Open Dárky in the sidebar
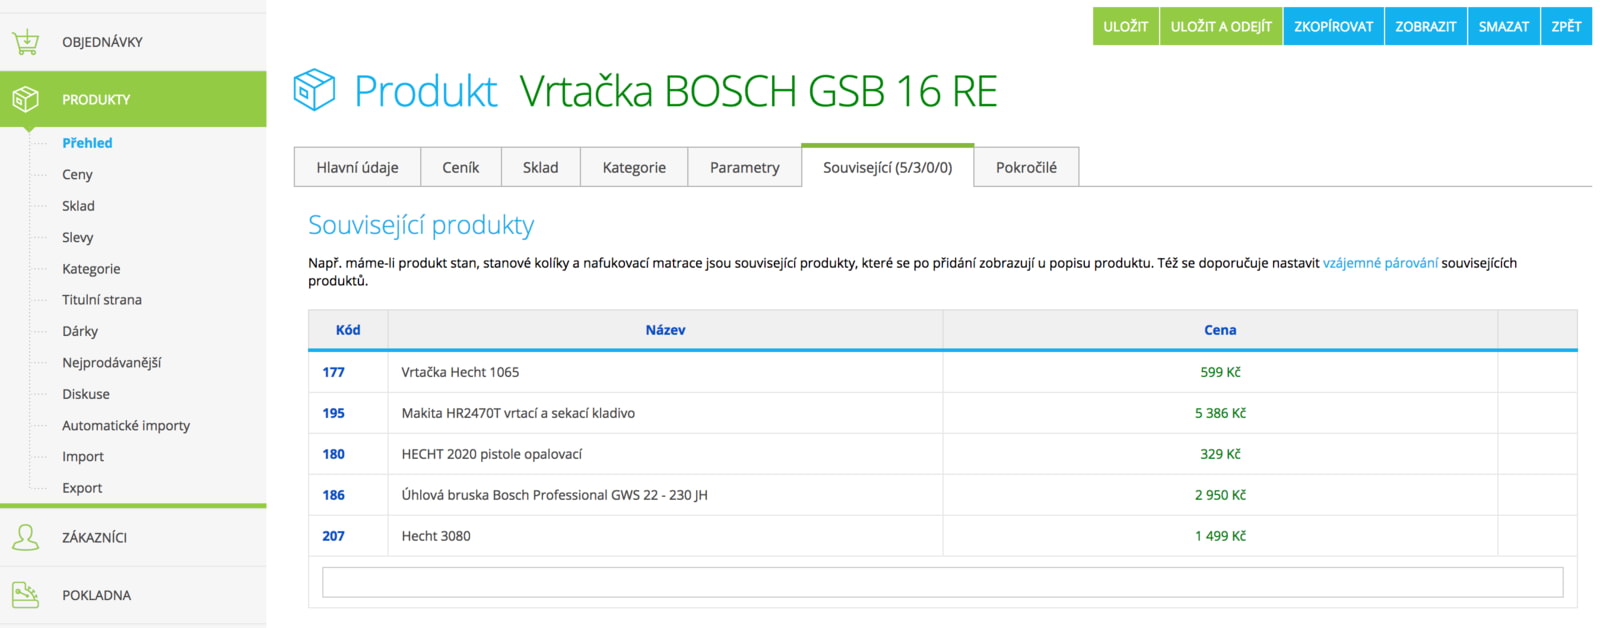This screenshot has width=1600, height=628. (80, 331)
